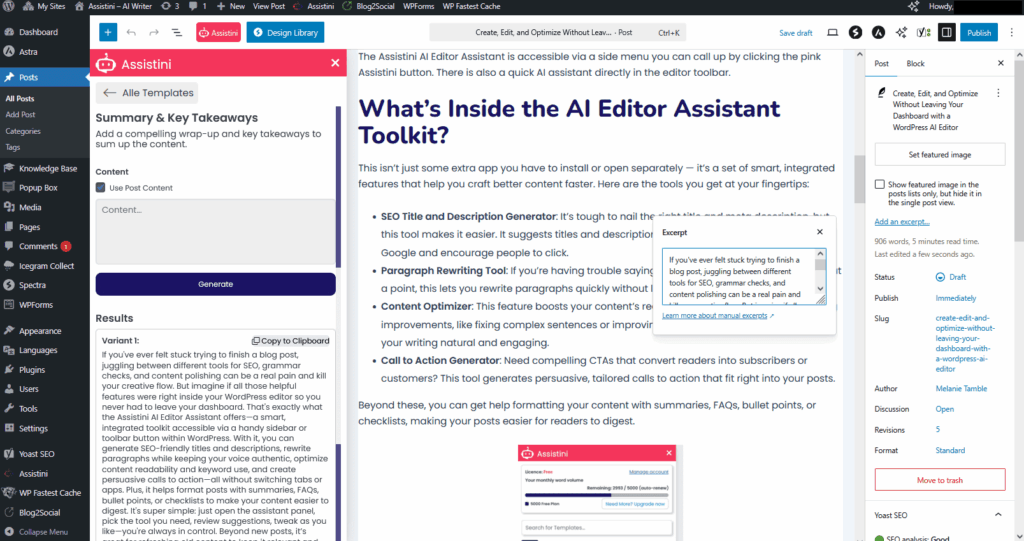Viewport: 1024px width, 541px height.
Task: Open the command palette document title bar
Action: coord(557,32)
